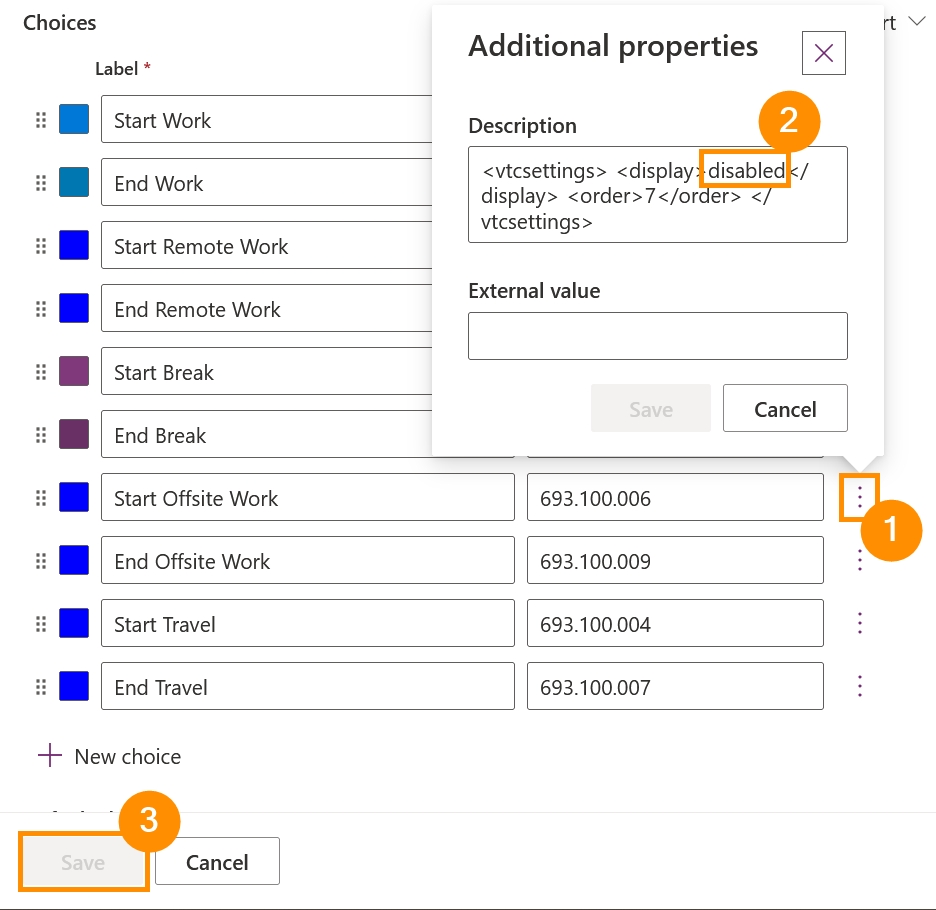The width and height of the screenshot is (936, 910).
Task: Click the drag handle beside Start Travel
Action: 41,624
